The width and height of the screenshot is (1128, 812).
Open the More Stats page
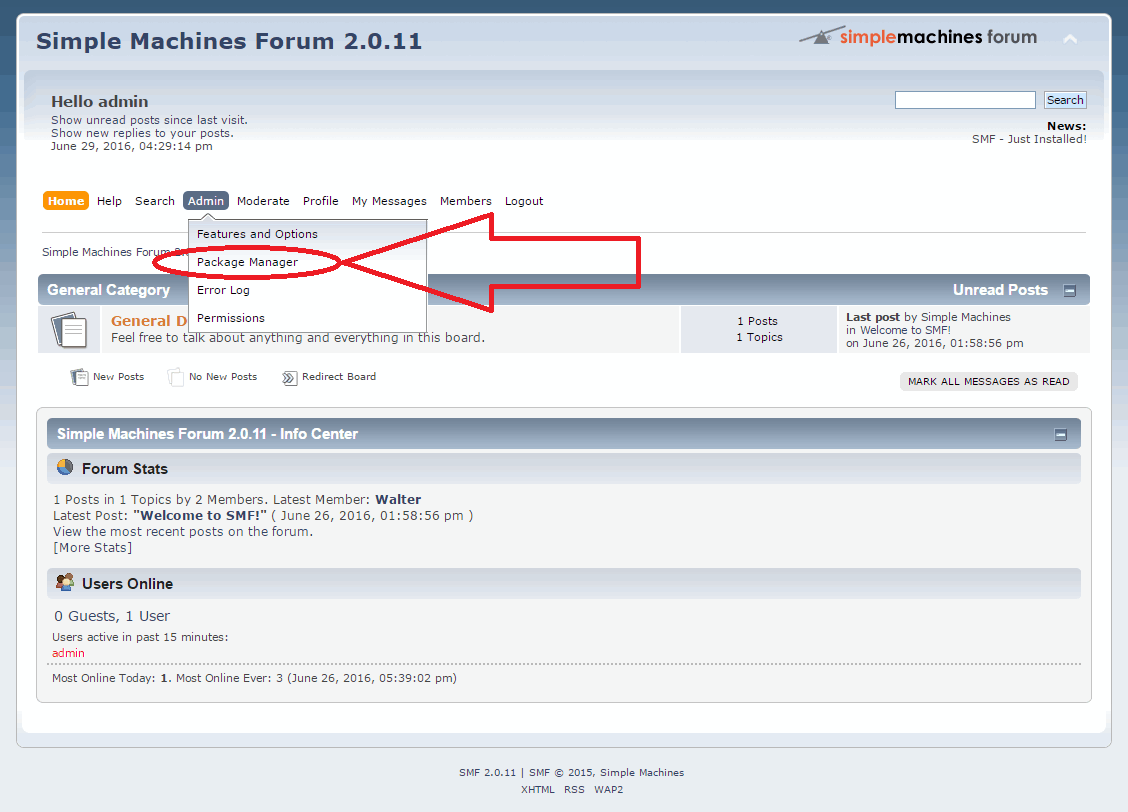point(92,547)
